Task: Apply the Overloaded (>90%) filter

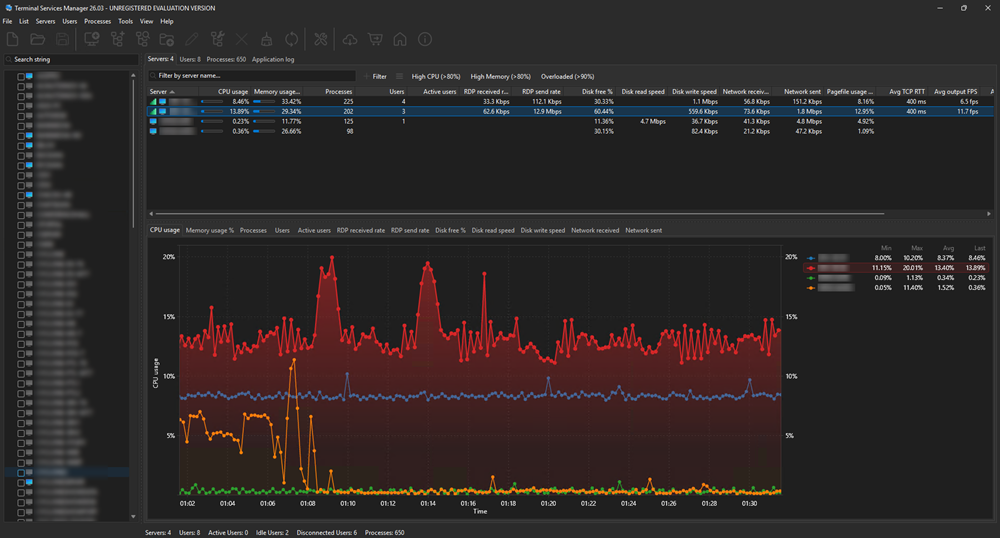Action: (568, 76)
